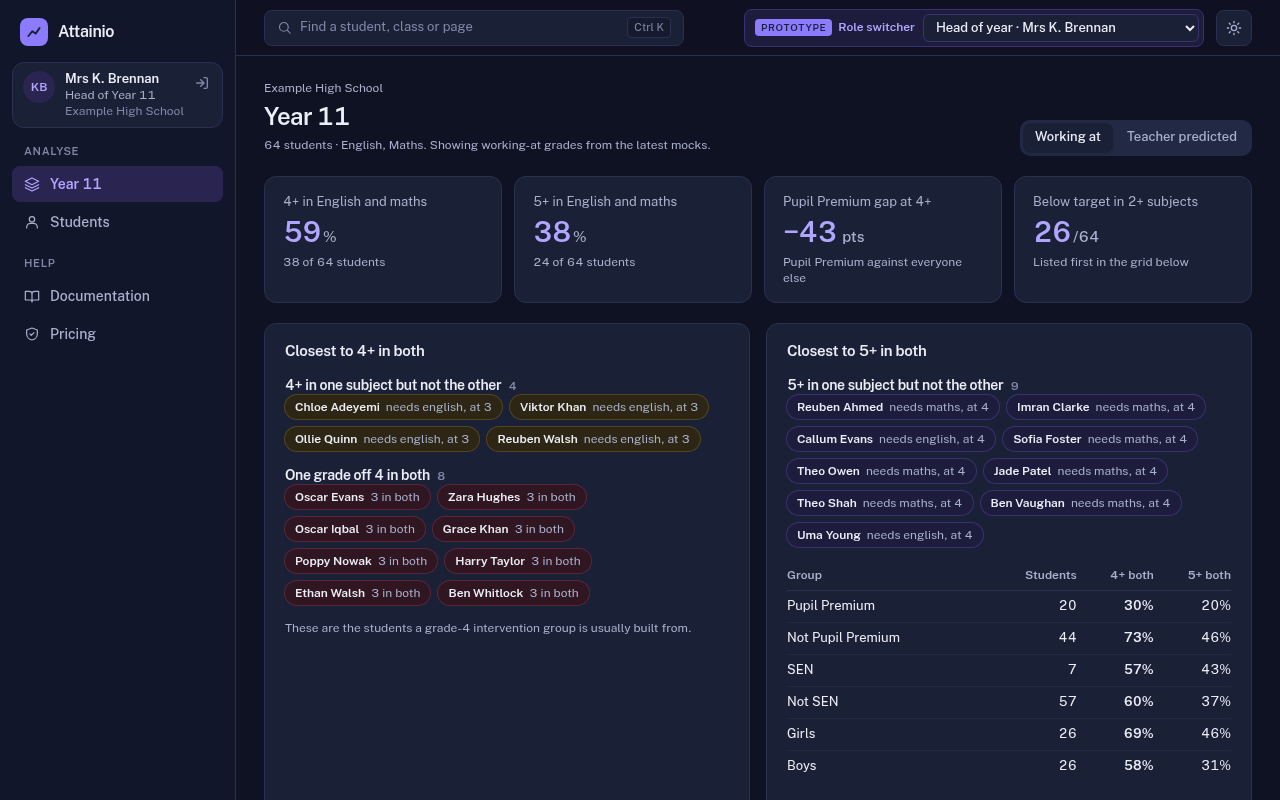
Task: Open Zara Hughes 3 in both chip
Action: [x=512, y=497]
